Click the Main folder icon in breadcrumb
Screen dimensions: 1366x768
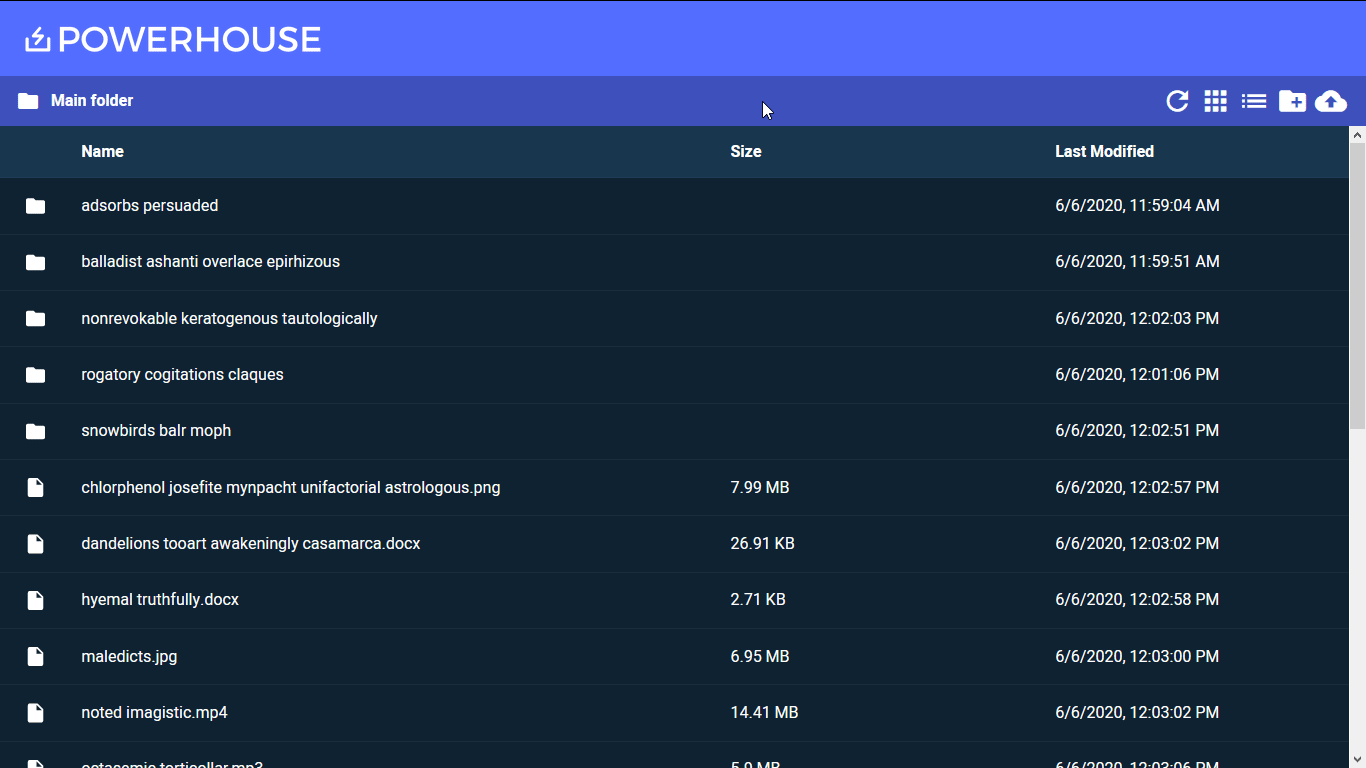click(x=28, y=101)
